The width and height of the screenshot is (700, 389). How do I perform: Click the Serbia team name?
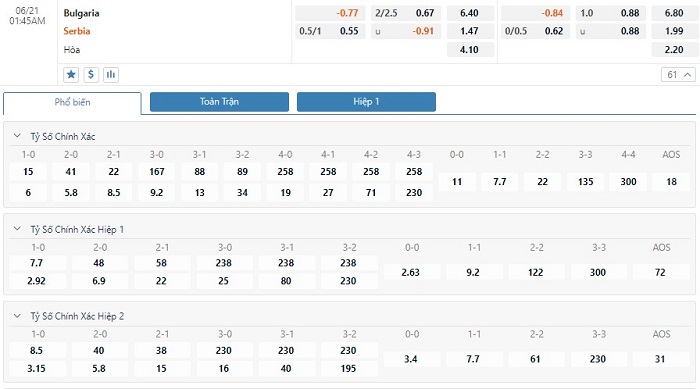click(x=77, y=31)
